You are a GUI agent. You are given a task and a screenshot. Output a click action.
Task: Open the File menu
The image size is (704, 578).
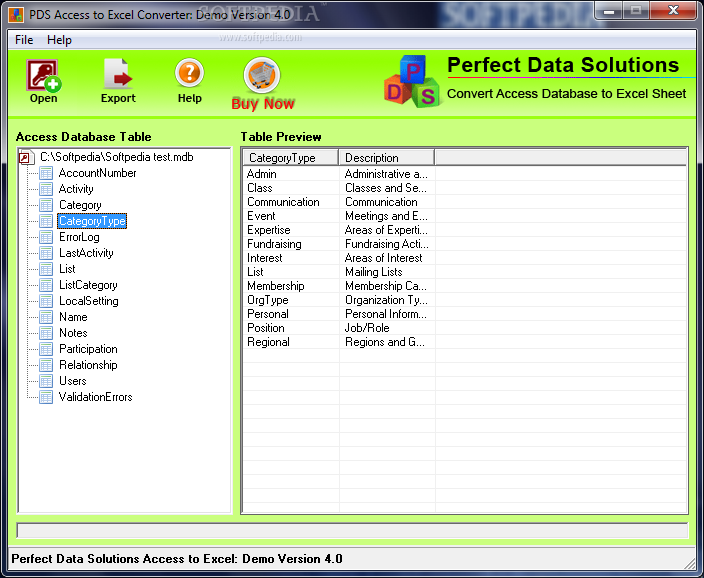(24, 40)
